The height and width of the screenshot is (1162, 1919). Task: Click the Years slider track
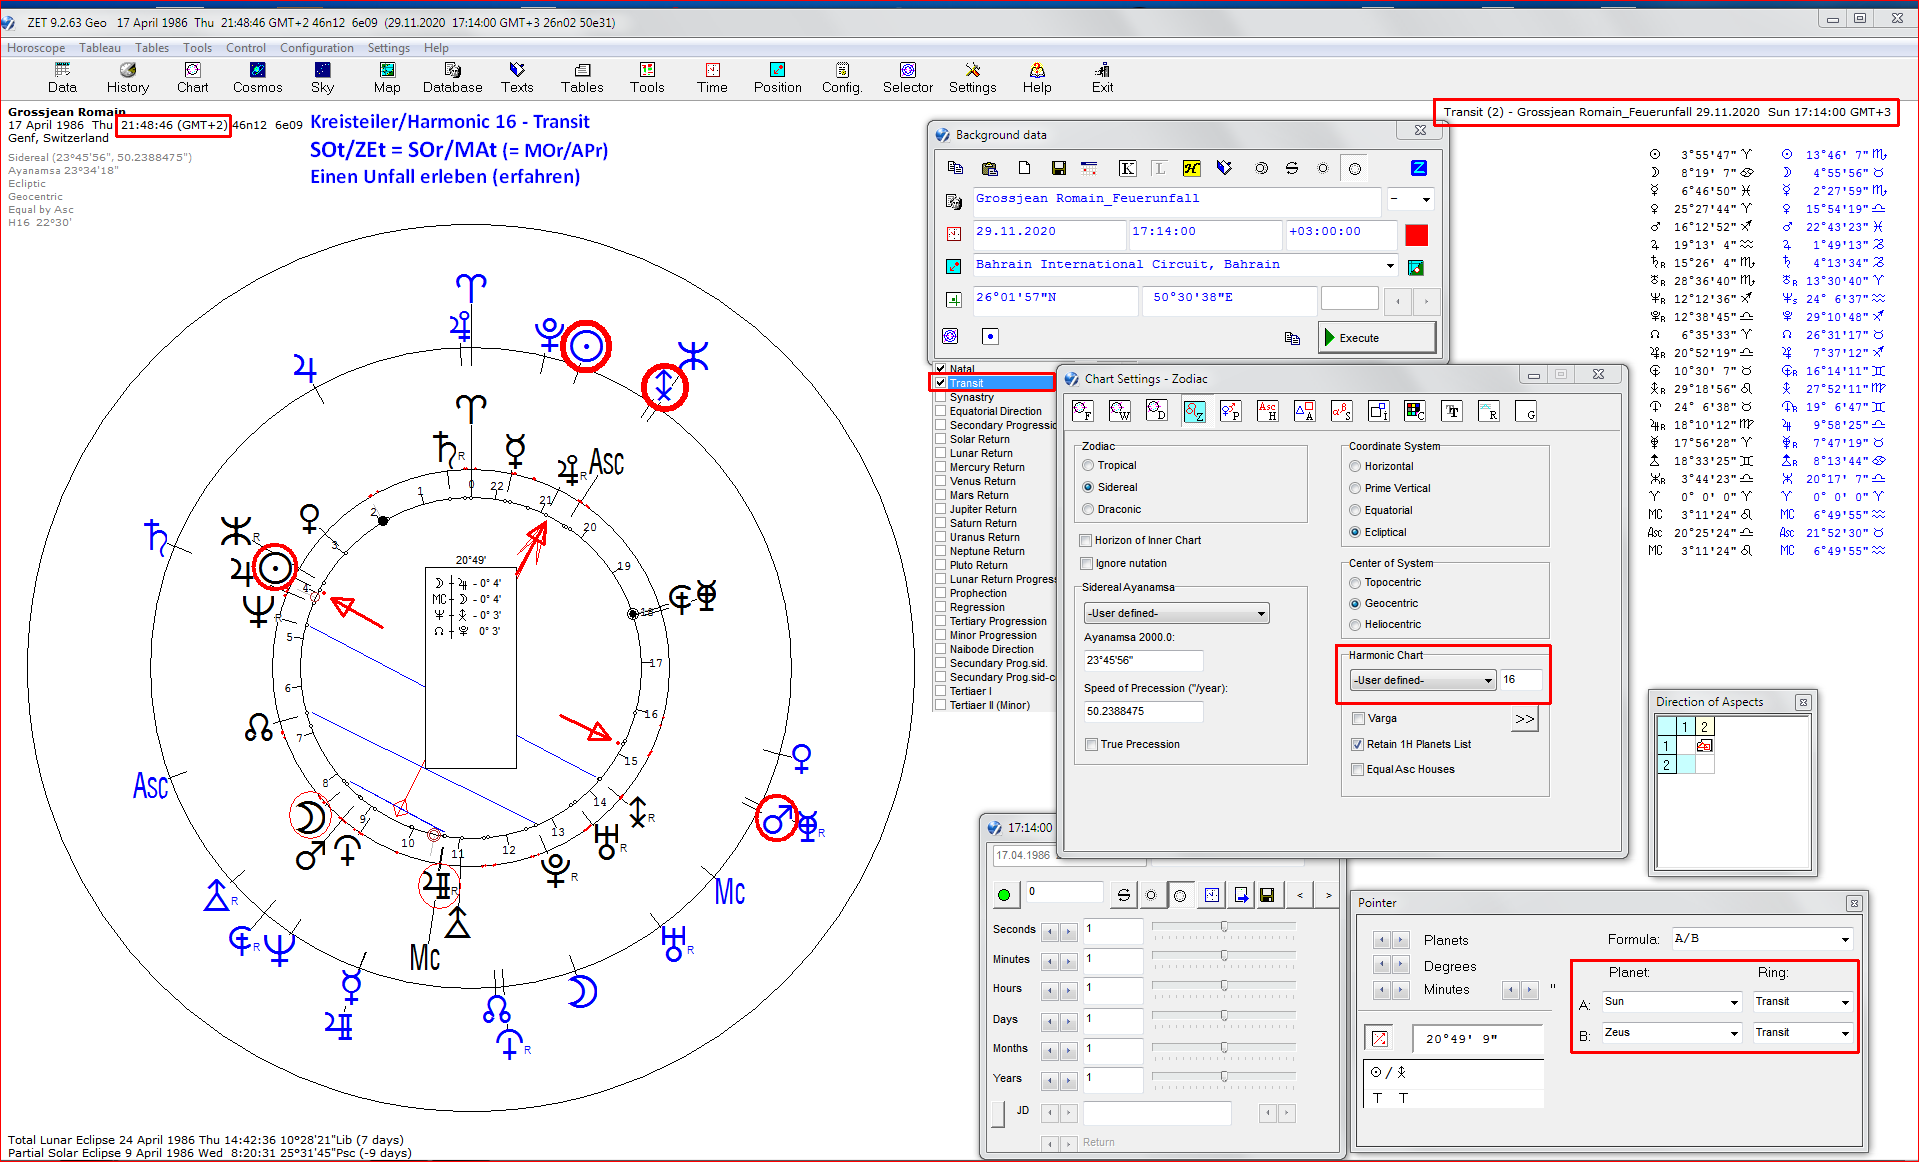[x=1223, y=1077]
